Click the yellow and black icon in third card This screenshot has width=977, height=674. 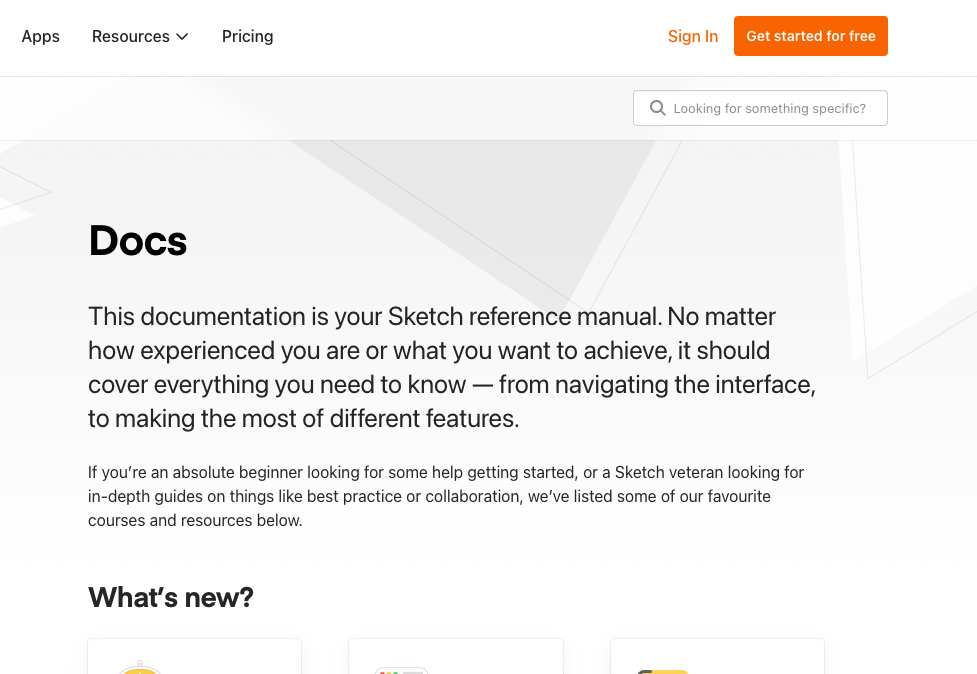[x=662, y=670]
